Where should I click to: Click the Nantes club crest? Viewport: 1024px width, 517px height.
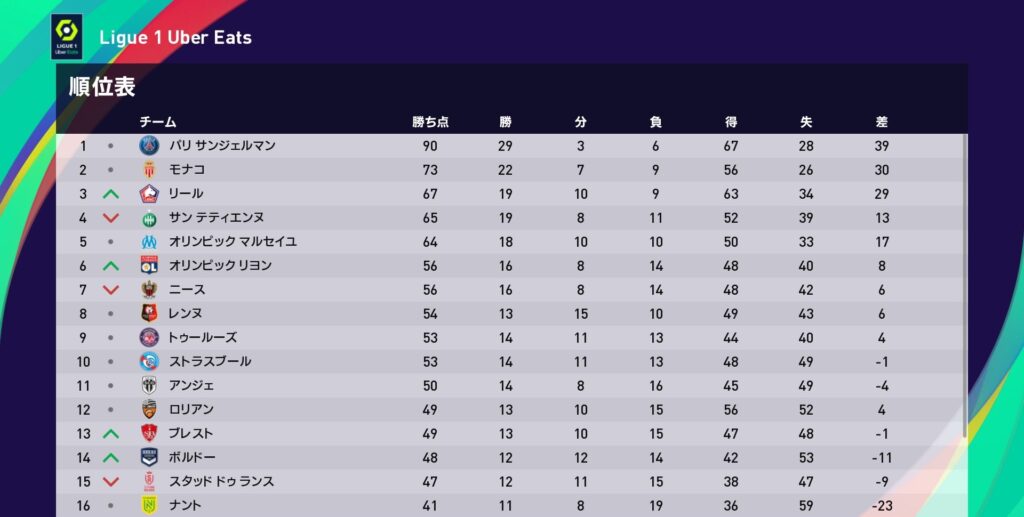tap(149, 506)
